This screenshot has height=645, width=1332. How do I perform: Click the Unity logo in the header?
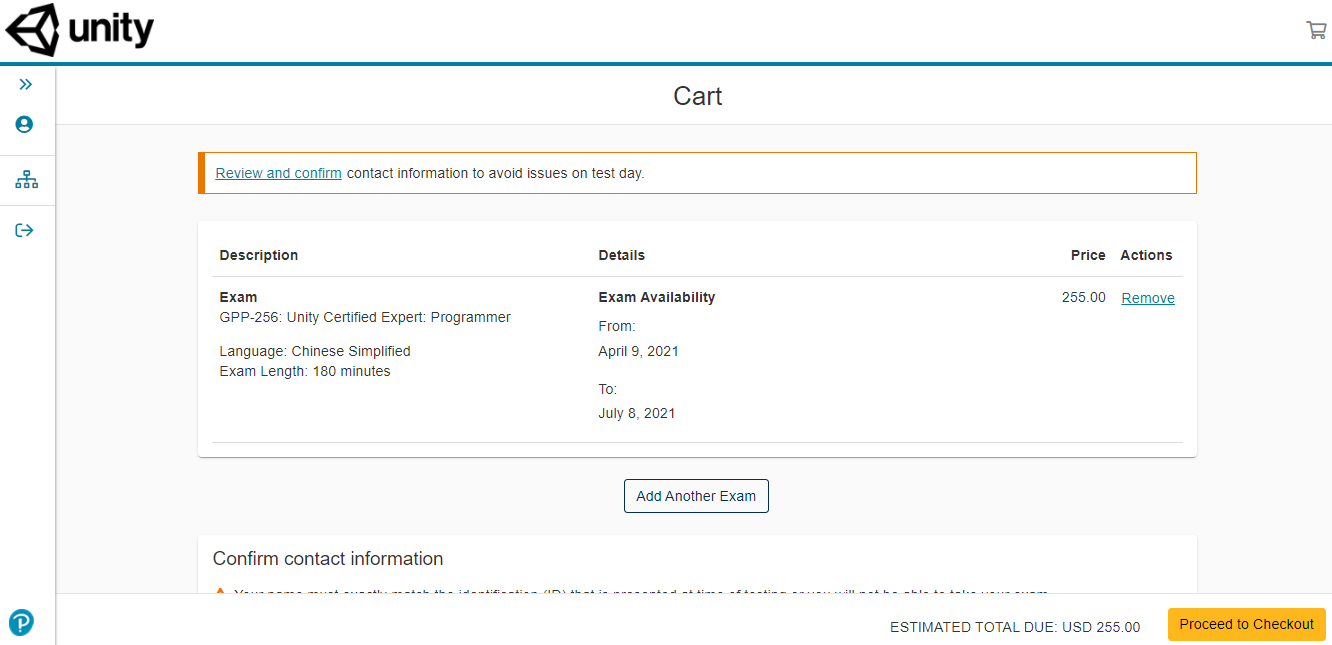pos(80,31)
